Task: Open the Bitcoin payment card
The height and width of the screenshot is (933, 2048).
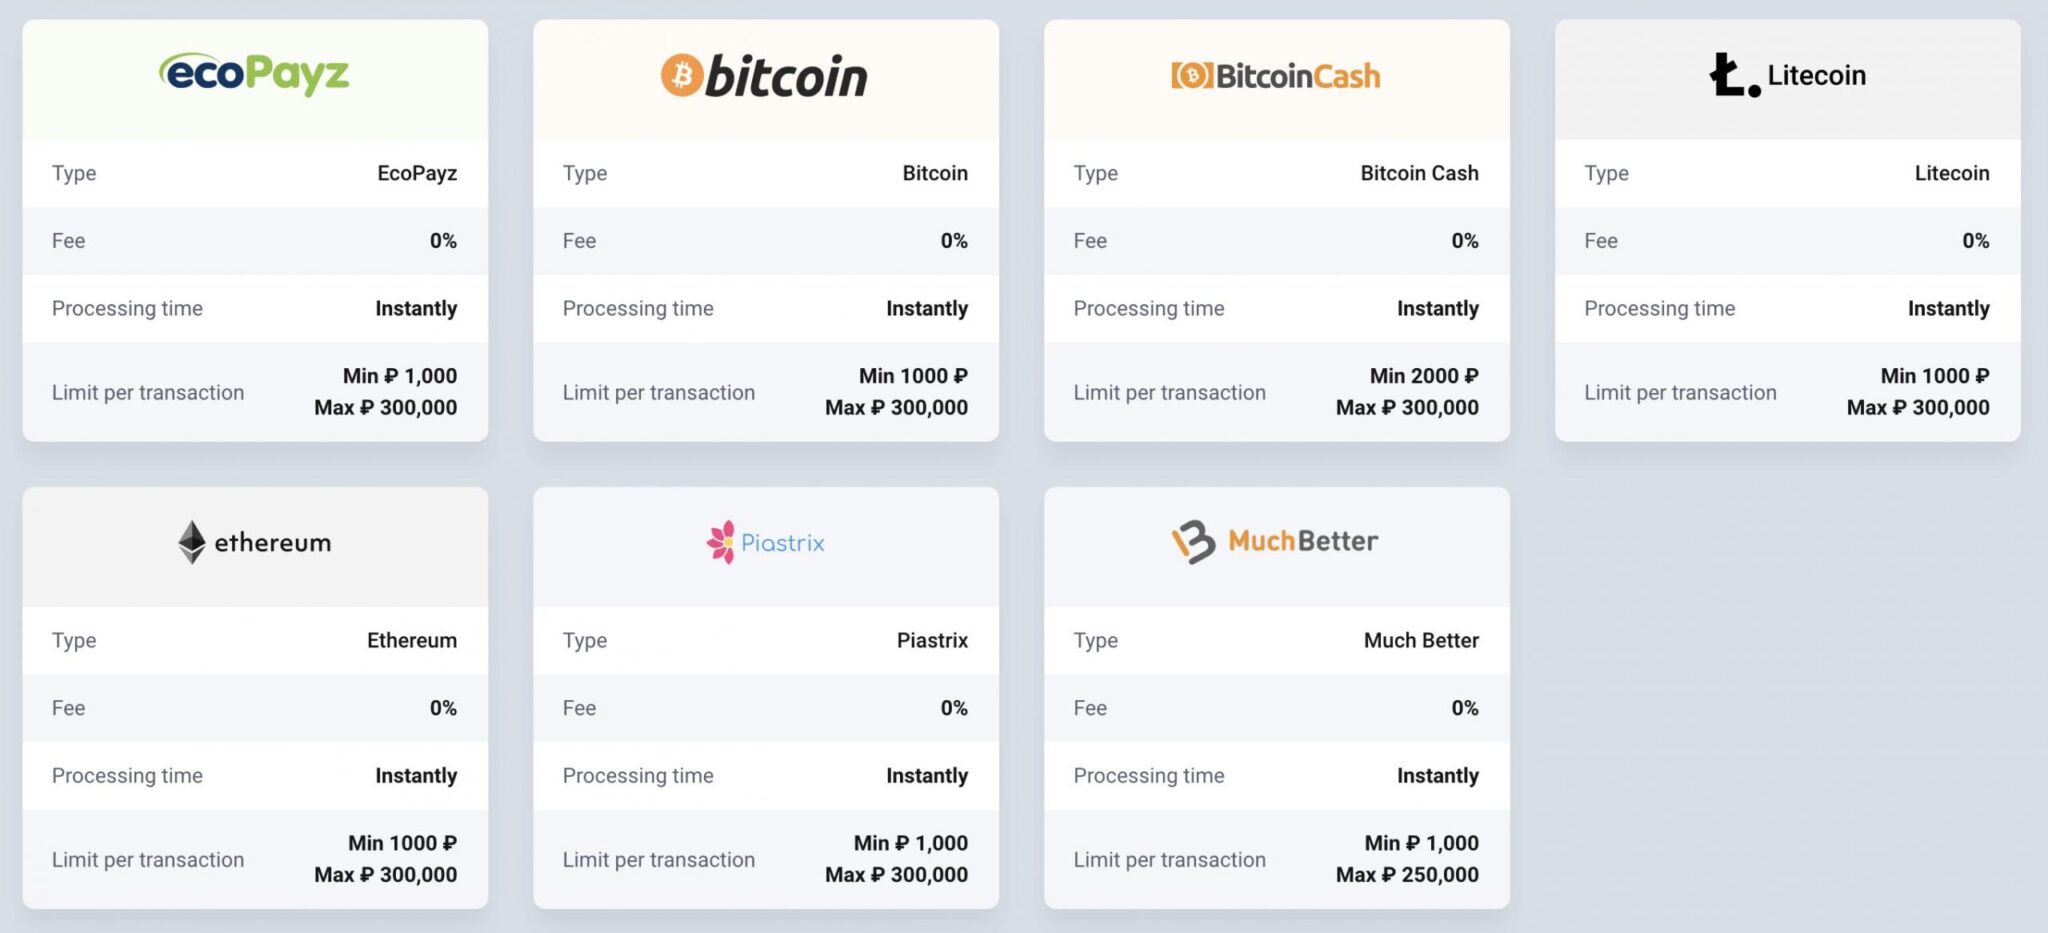Action: [766, 230]
